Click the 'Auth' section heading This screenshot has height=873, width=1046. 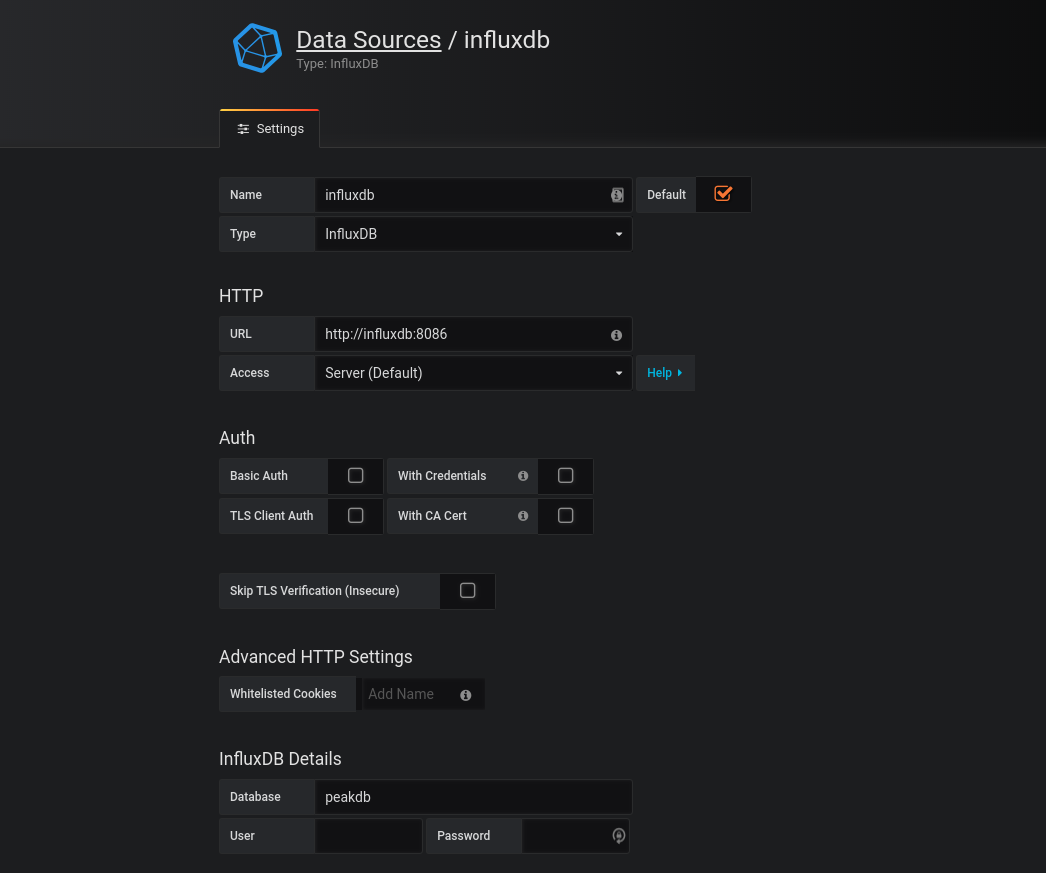tap(237, 438)
